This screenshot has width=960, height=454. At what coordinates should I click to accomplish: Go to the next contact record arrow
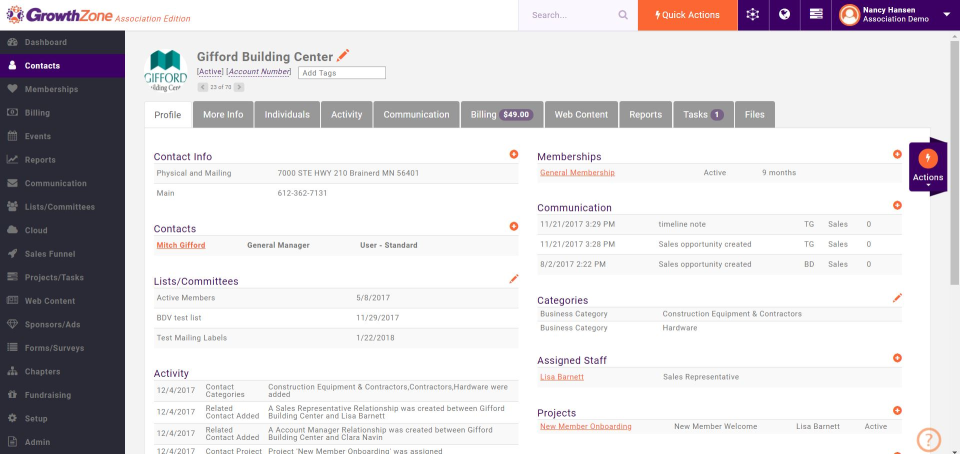pyautogui.click(x=239, y=87)
